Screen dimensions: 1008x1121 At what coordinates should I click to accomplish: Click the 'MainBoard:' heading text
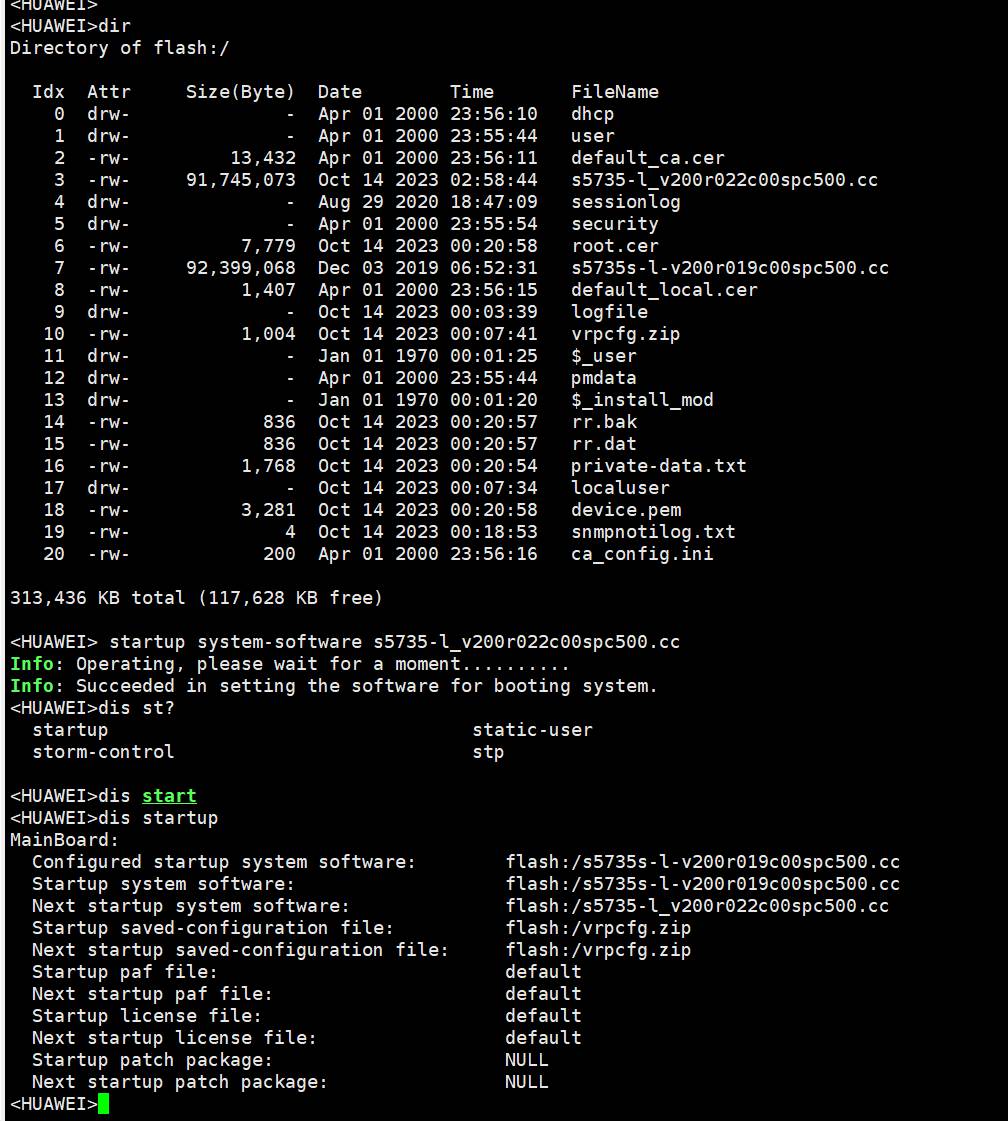[64, 839]
